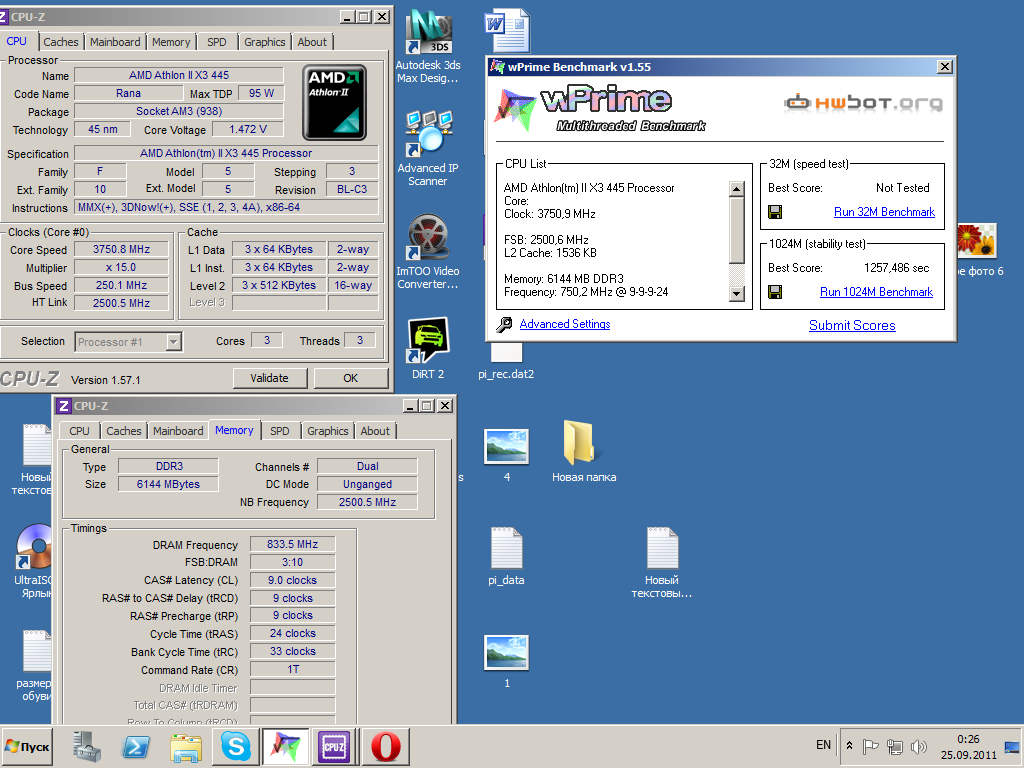
Task: Show hidden tray icons arrow
Action: 849,745
